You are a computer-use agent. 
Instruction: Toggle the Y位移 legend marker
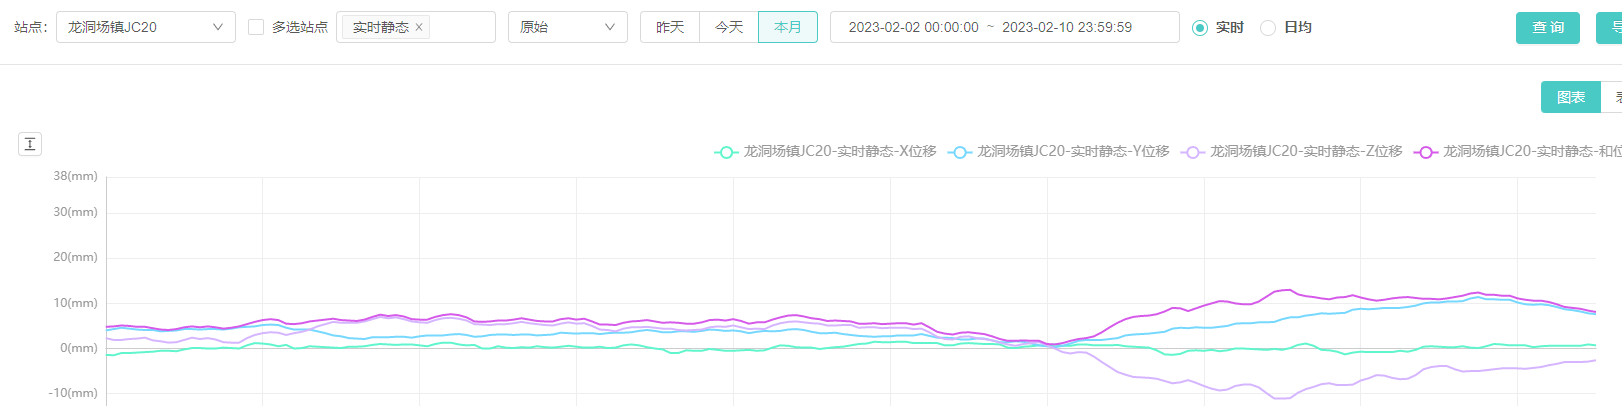(959, 152)
